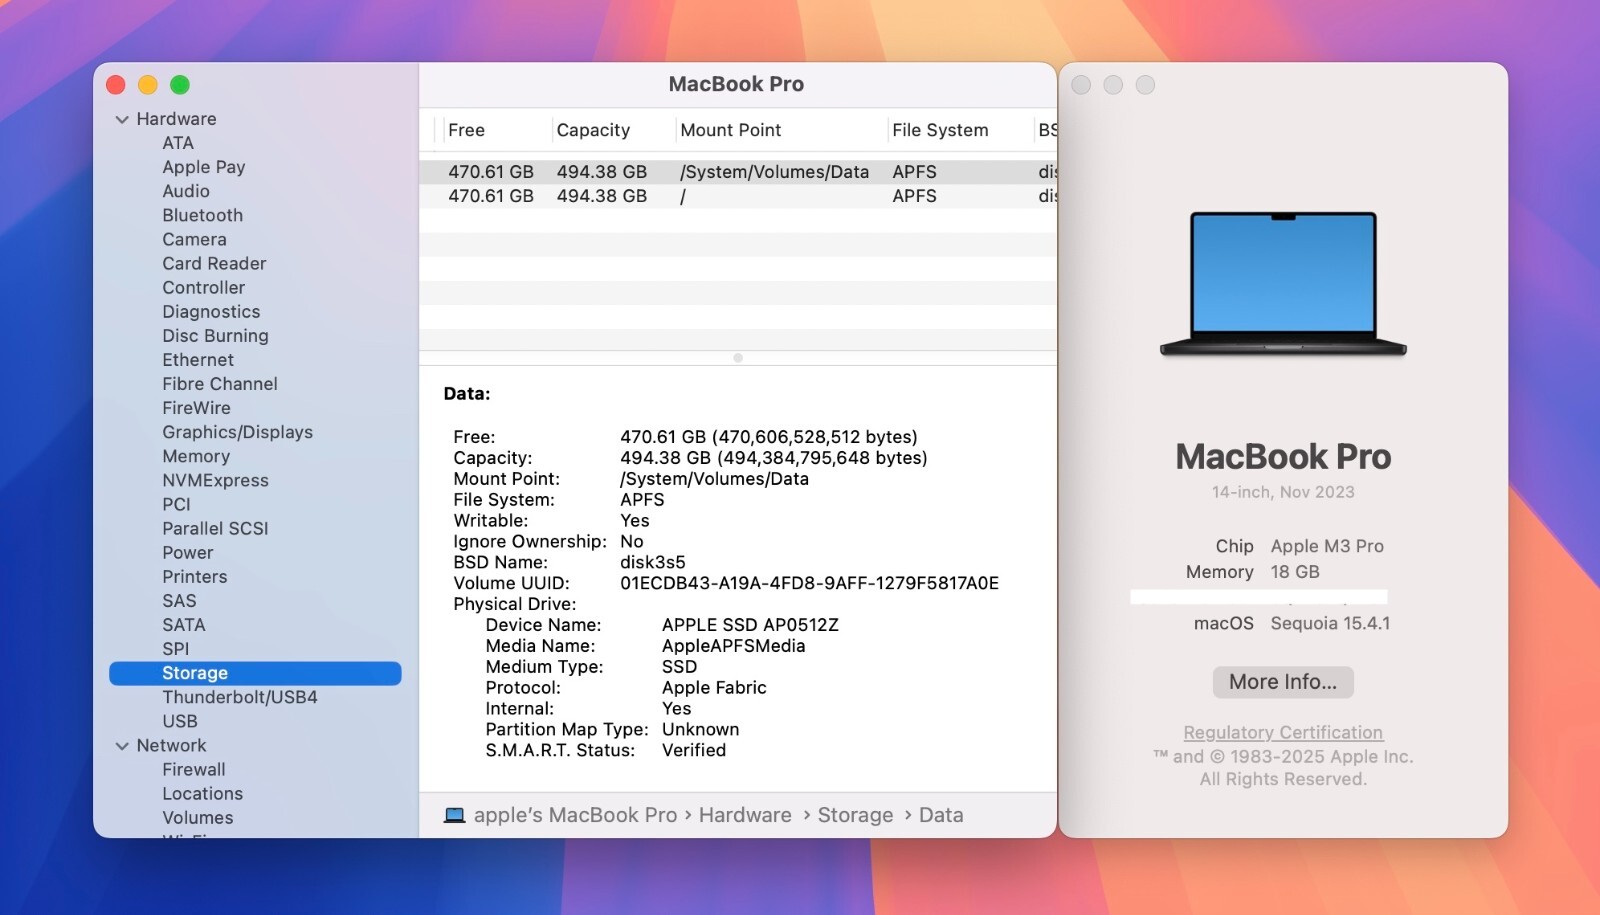Select the /System/Volumes/Data volume row
1600x915 pixels.
tap(738, 172)
